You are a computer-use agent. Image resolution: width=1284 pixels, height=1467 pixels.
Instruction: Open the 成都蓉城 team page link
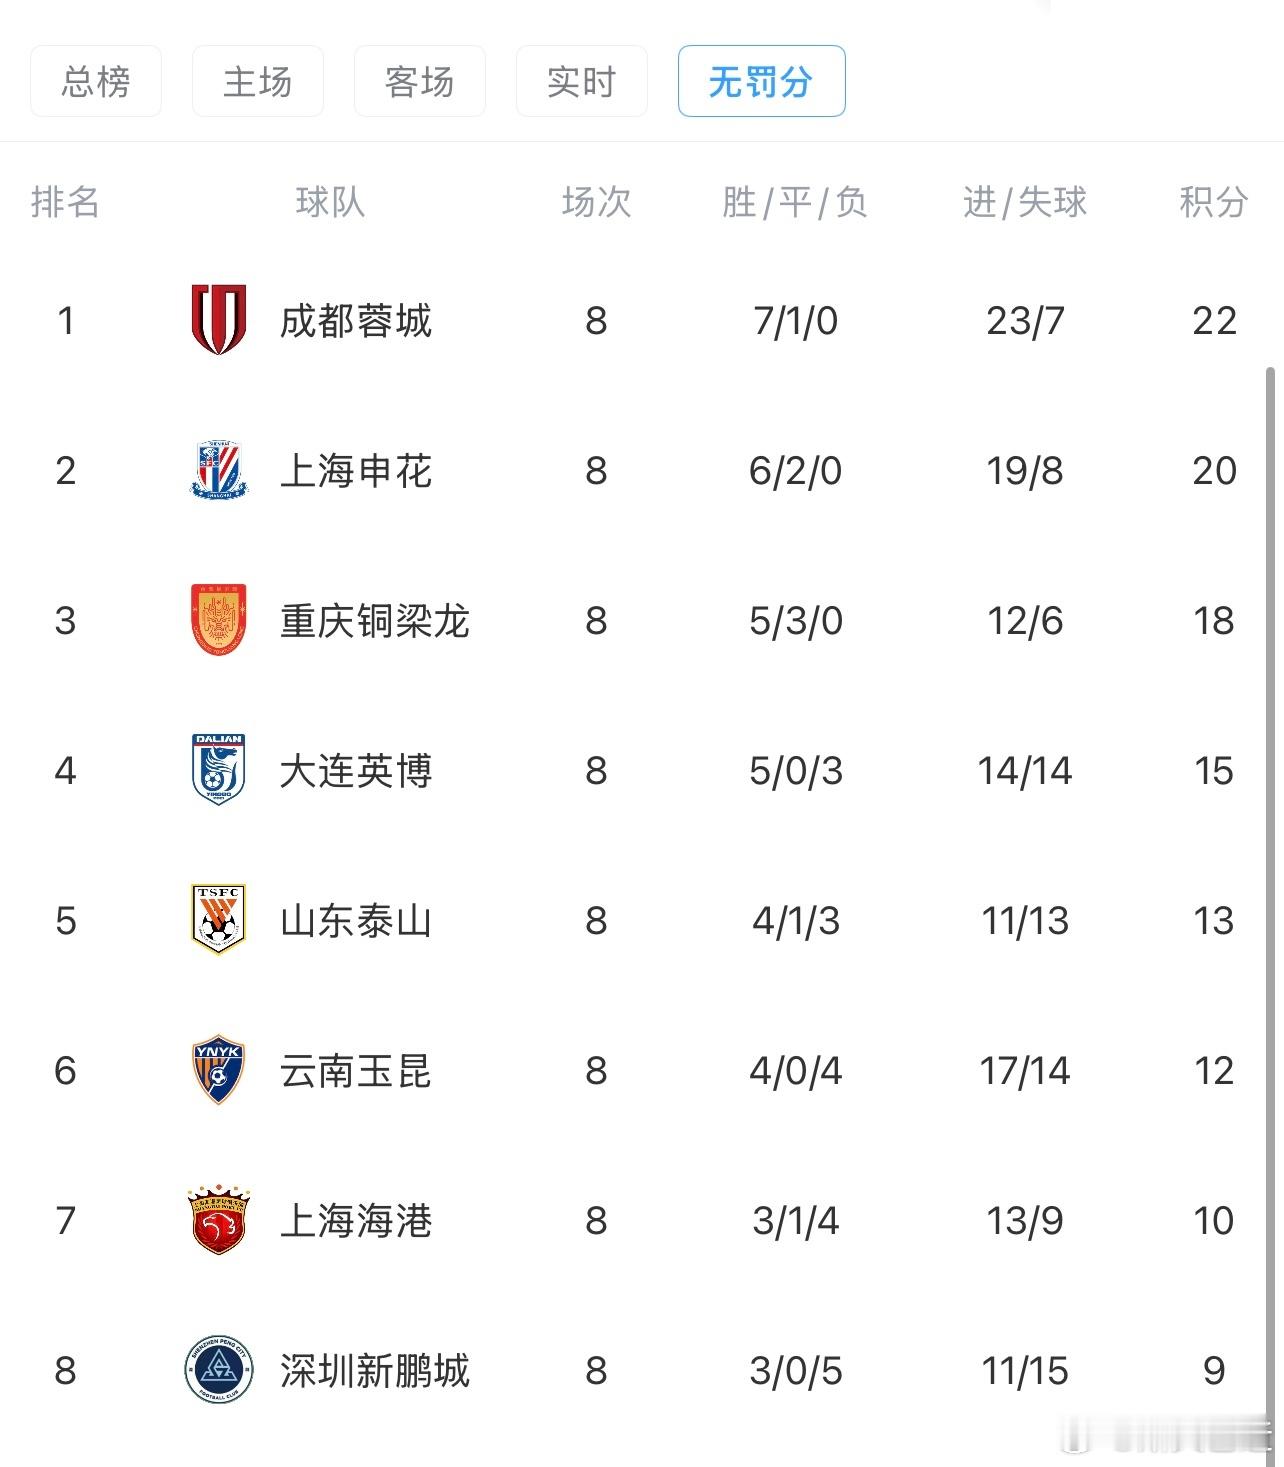click(x=356, y=321)
